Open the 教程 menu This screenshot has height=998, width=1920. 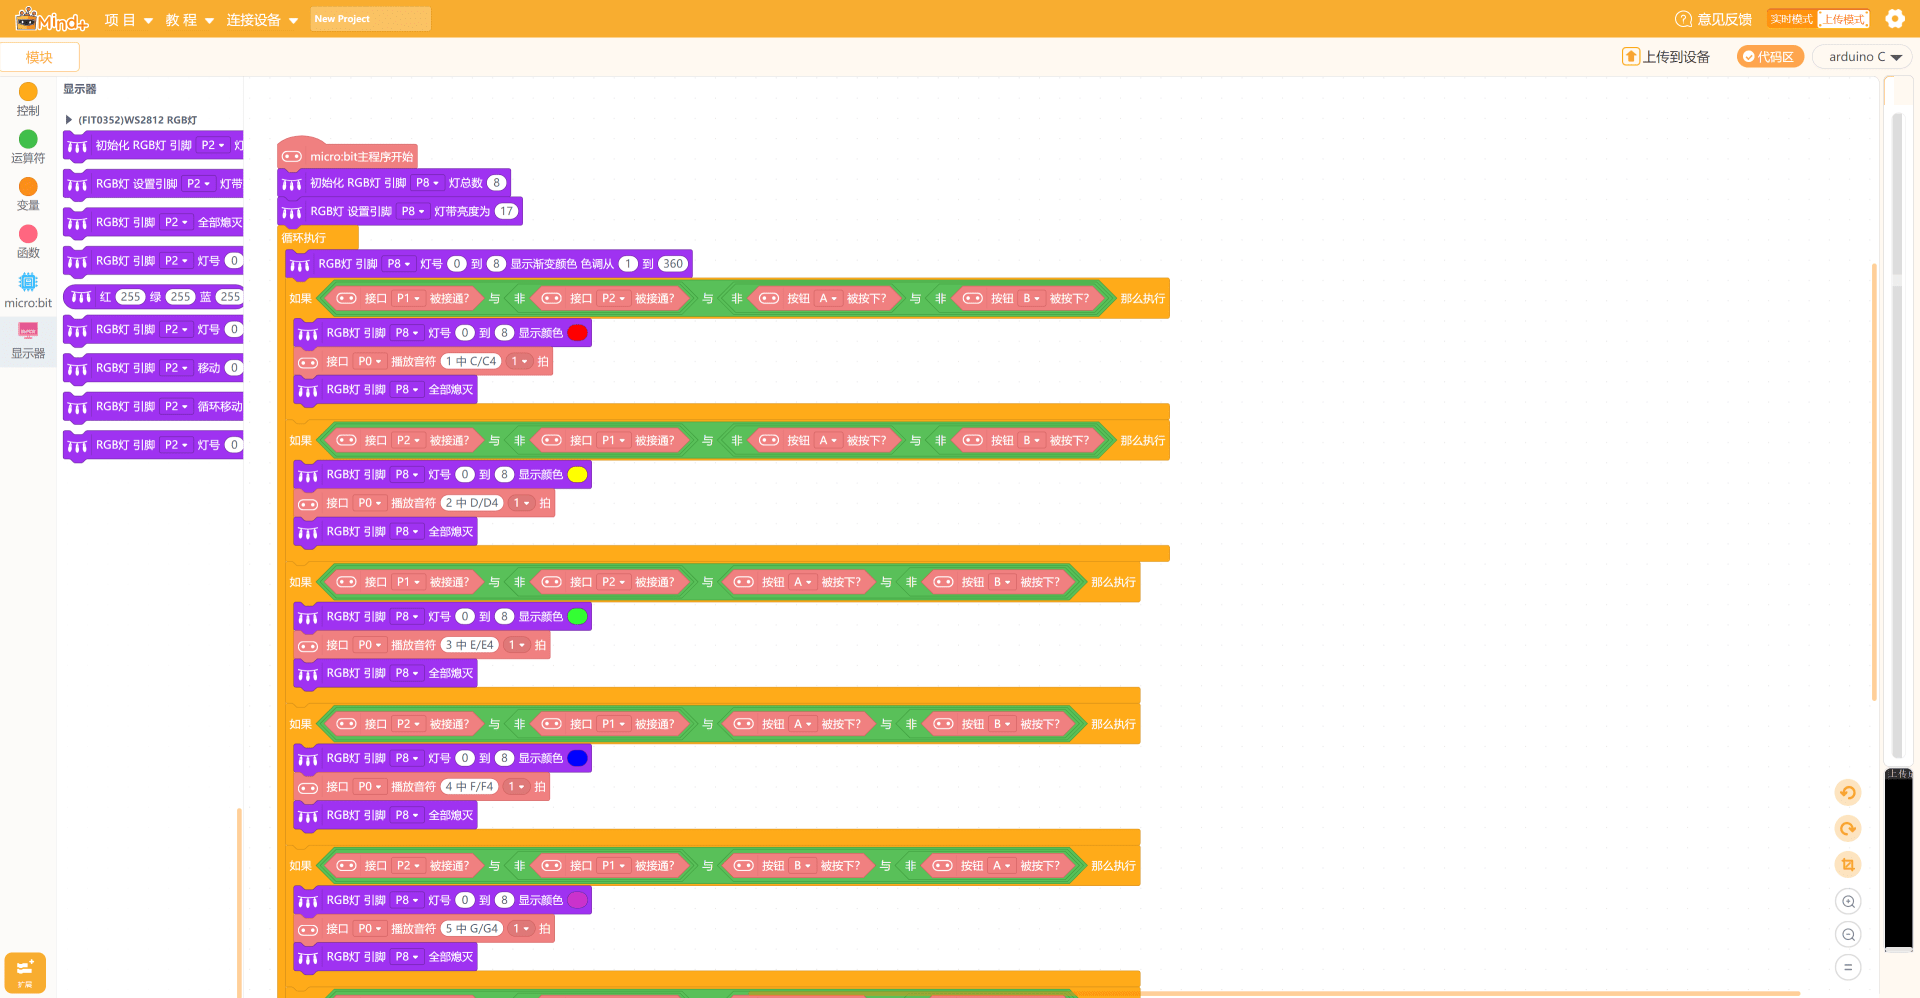(x=190, y=20)
